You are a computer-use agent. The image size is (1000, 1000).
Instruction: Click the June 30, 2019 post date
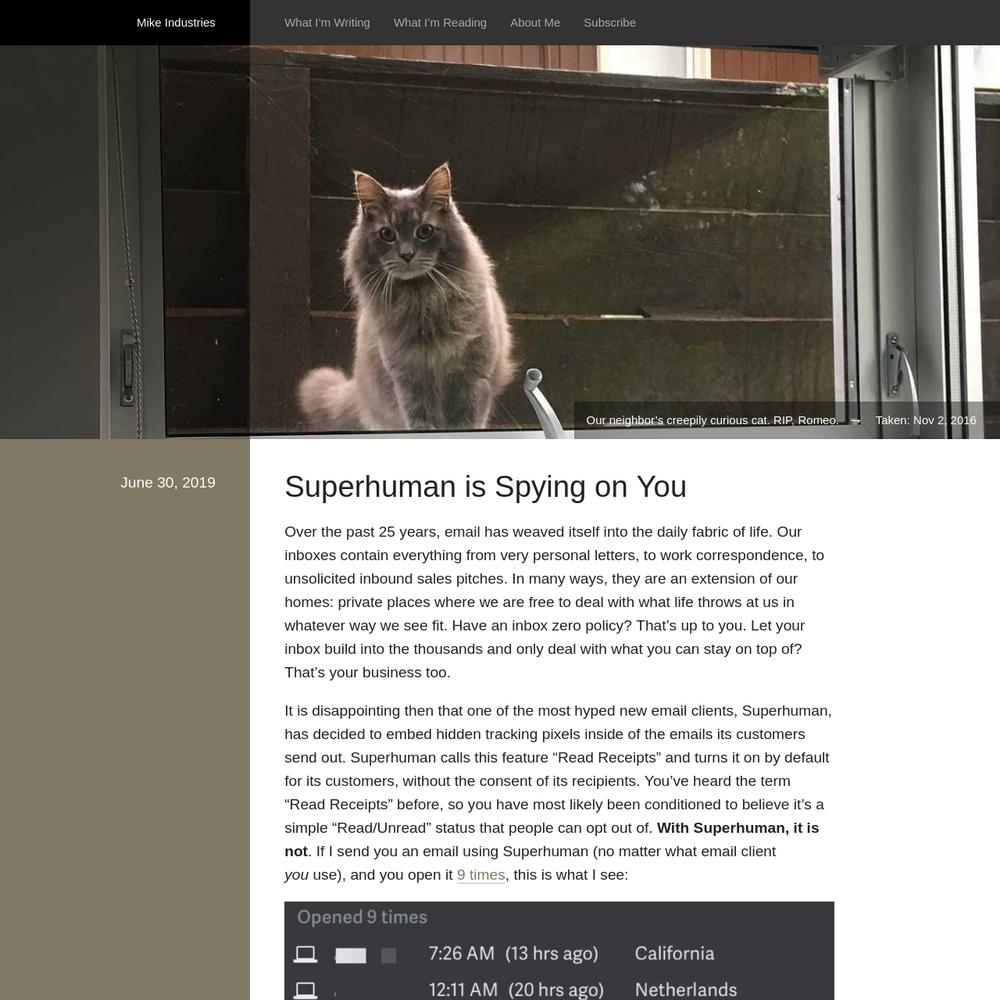tap(168, 483)
